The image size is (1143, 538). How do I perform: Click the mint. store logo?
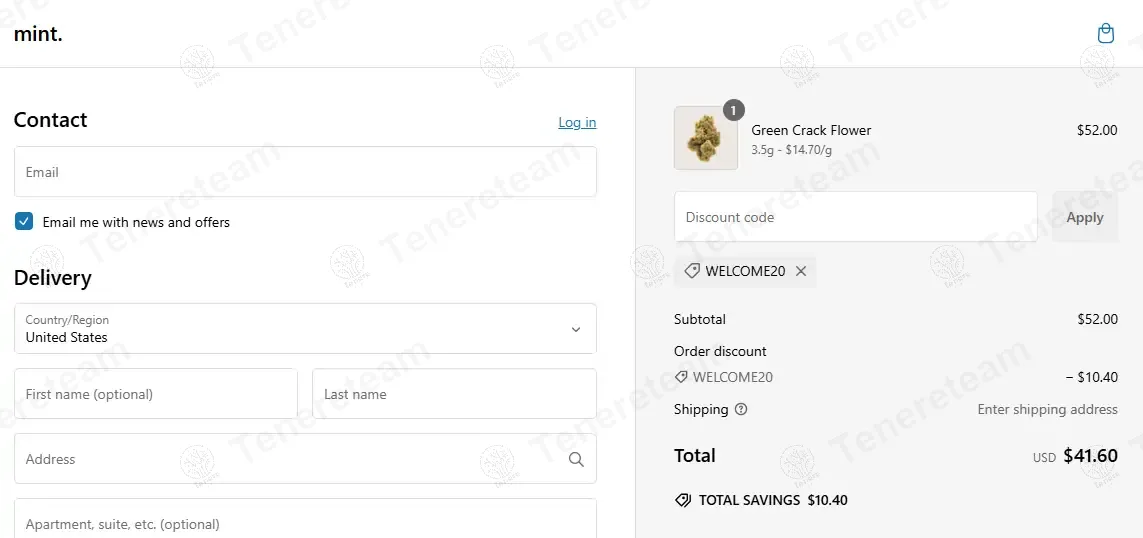39,34
